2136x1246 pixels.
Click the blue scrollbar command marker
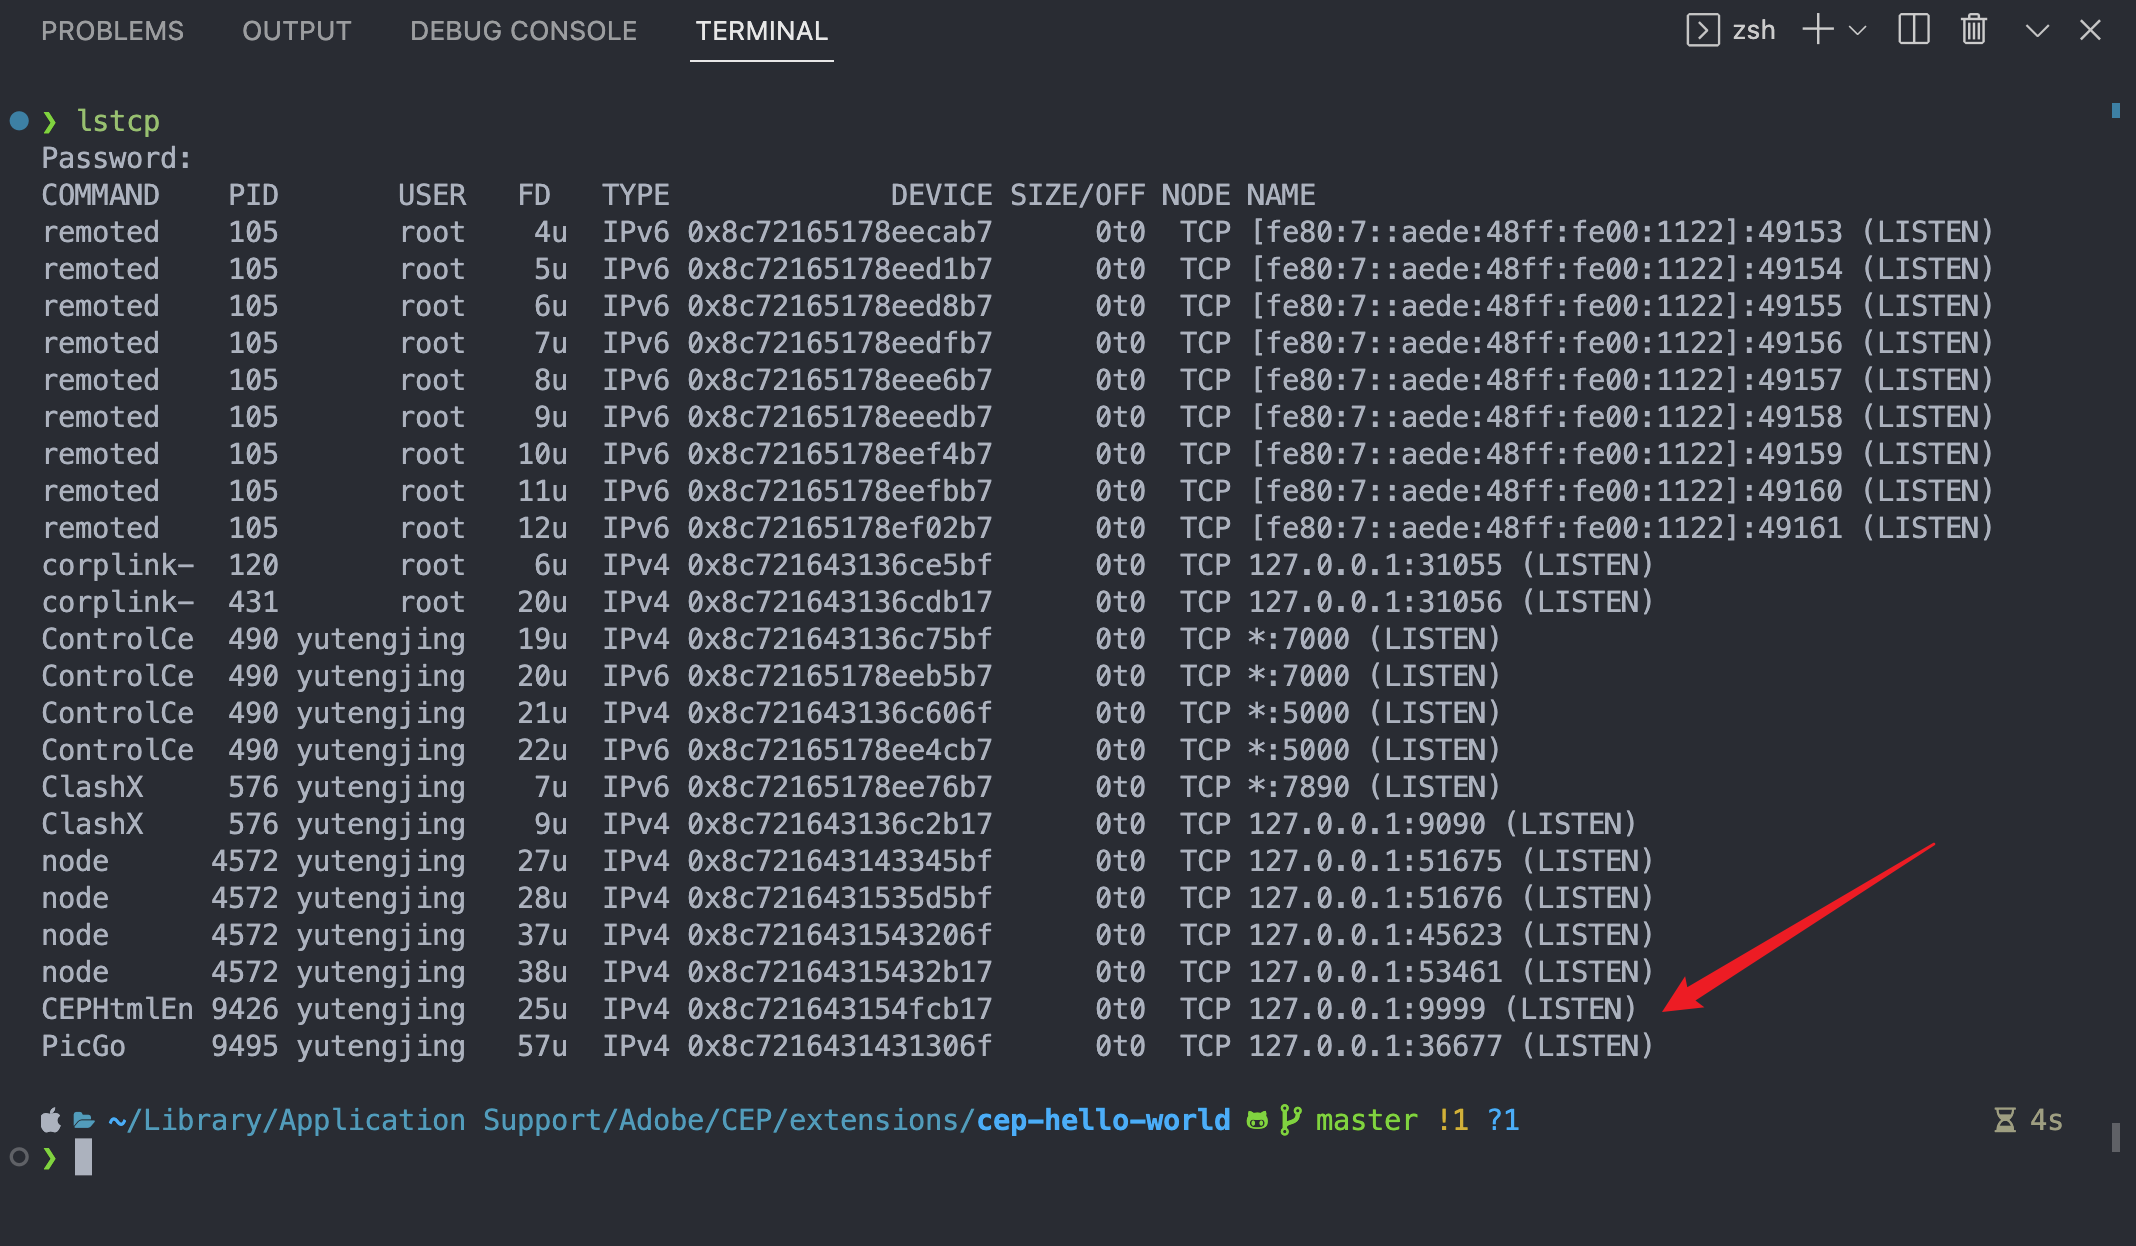coord(2115,110)
